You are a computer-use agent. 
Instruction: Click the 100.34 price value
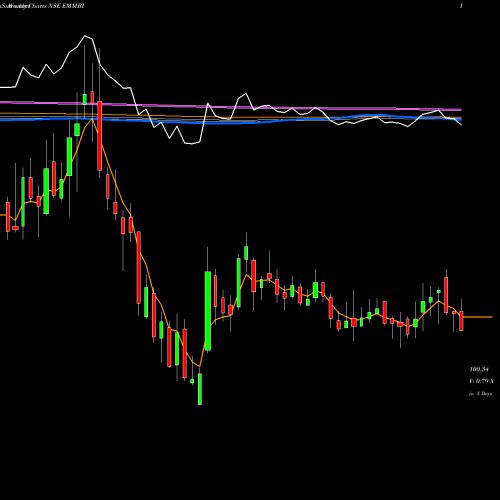pyautogui.click(x=479, y=369)
